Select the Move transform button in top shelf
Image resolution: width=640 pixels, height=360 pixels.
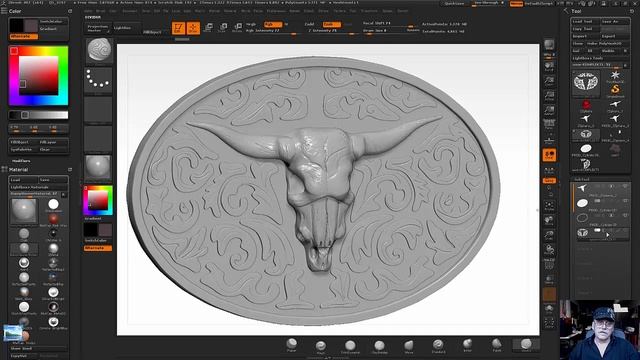pos(208,28)
